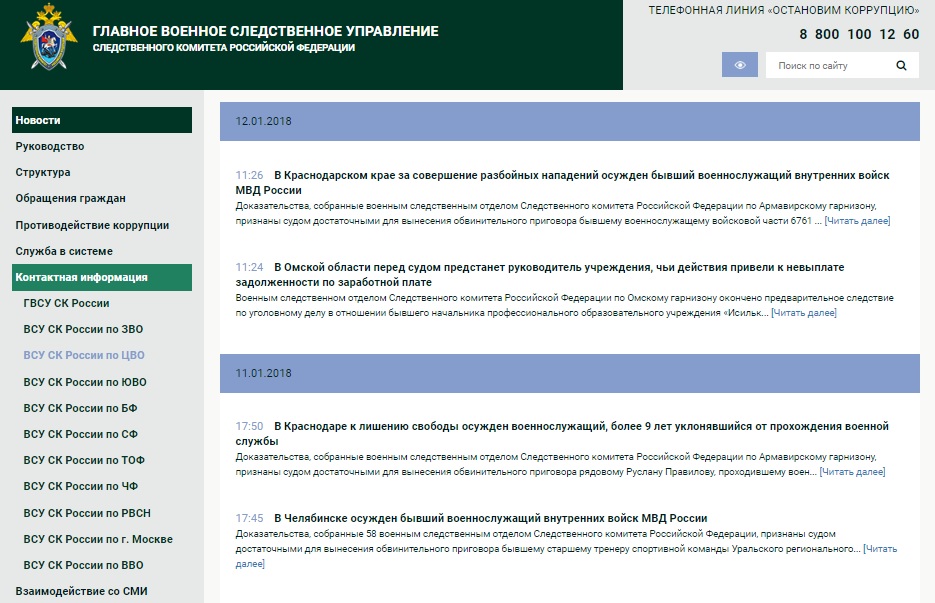The height and width of the screenshot is (603, 935).
Task: Open "ВСУ СК России по ЦВО" link
Action: (x=84, y=355)
